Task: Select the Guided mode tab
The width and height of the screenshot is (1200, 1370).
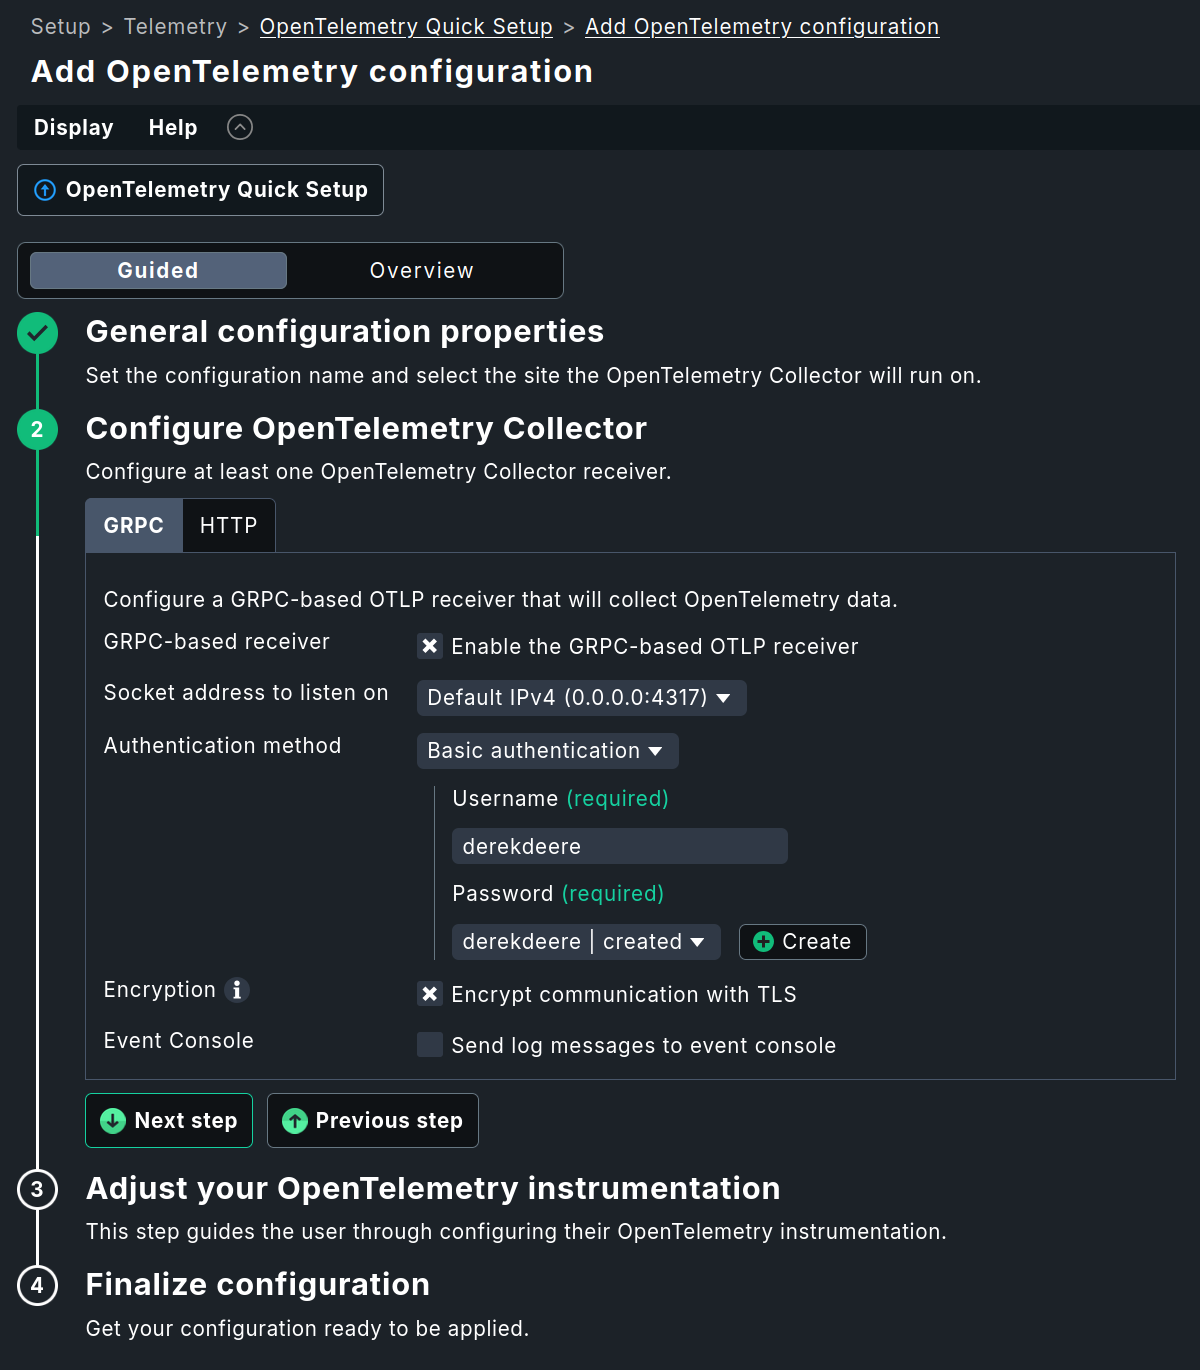Action: click(158, 271)
